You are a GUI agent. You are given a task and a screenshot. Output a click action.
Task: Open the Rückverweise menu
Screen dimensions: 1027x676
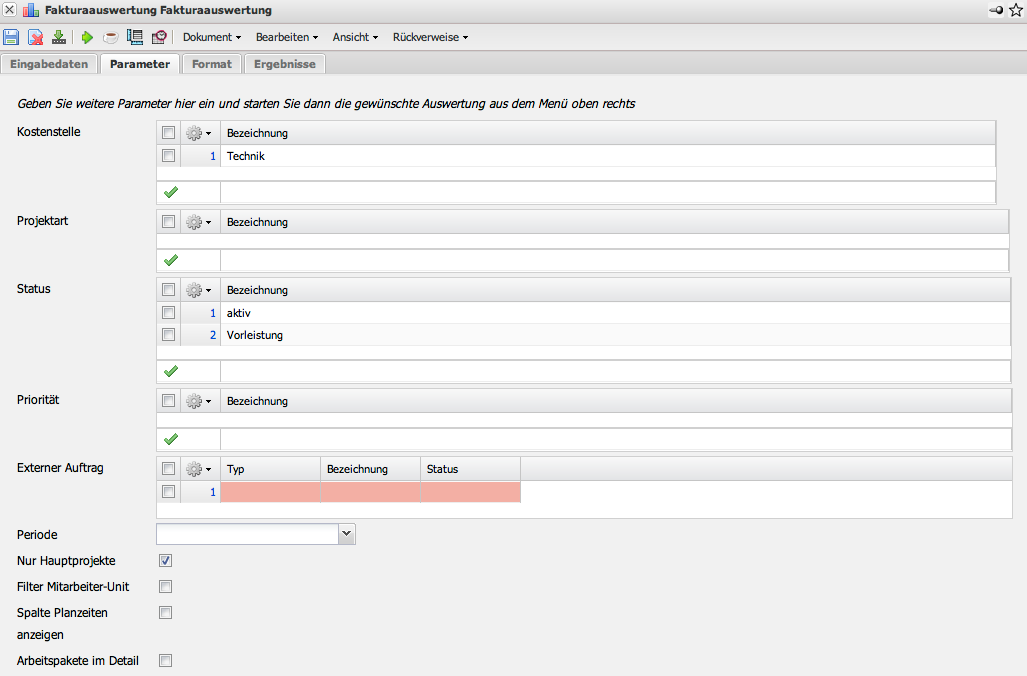(x=430, y=37)
